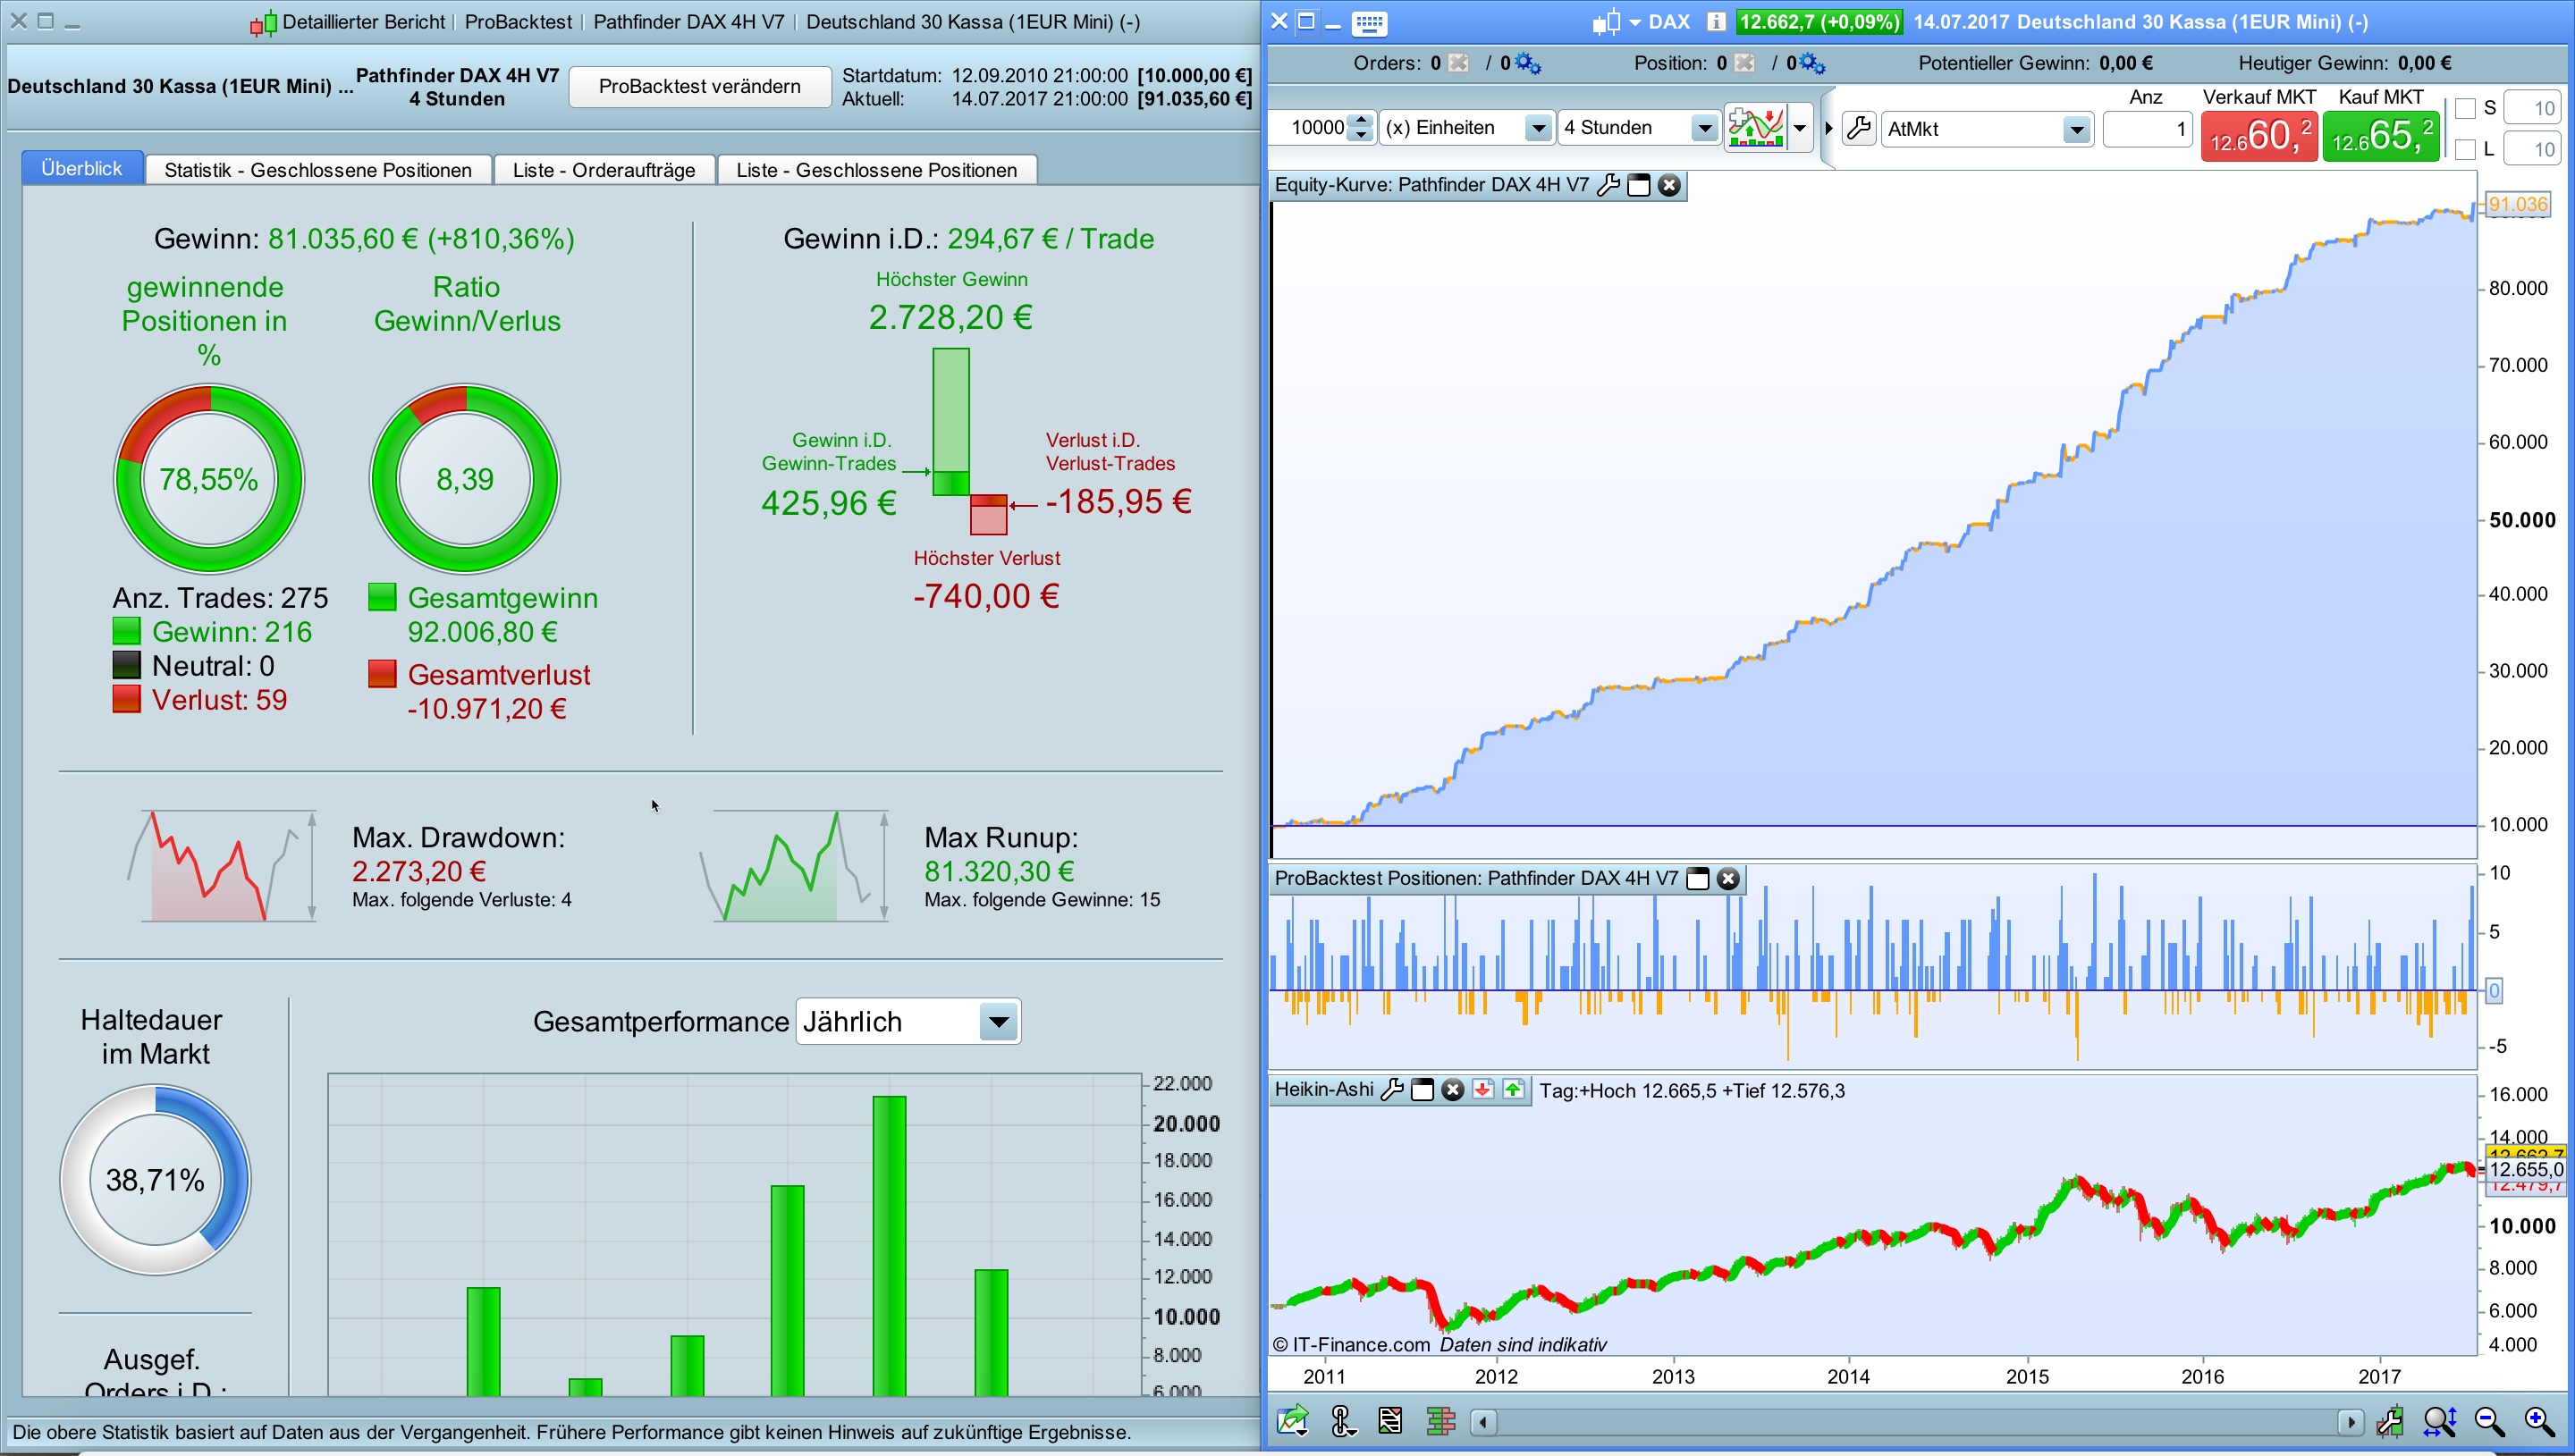This screenshot has width=2575, height=1456.
Task: Open Liste - Orderaufträge tab
Action: click(603, 170)
